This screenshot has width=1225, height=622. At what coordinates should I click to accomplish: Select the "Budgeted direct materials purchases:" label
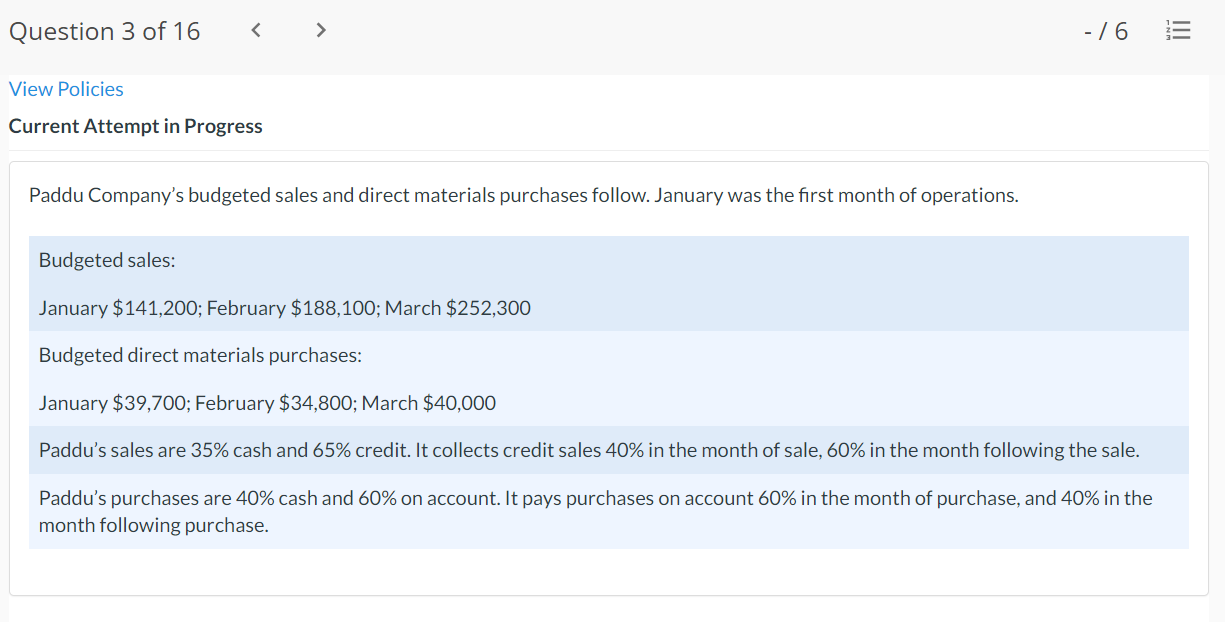[200, 355]
